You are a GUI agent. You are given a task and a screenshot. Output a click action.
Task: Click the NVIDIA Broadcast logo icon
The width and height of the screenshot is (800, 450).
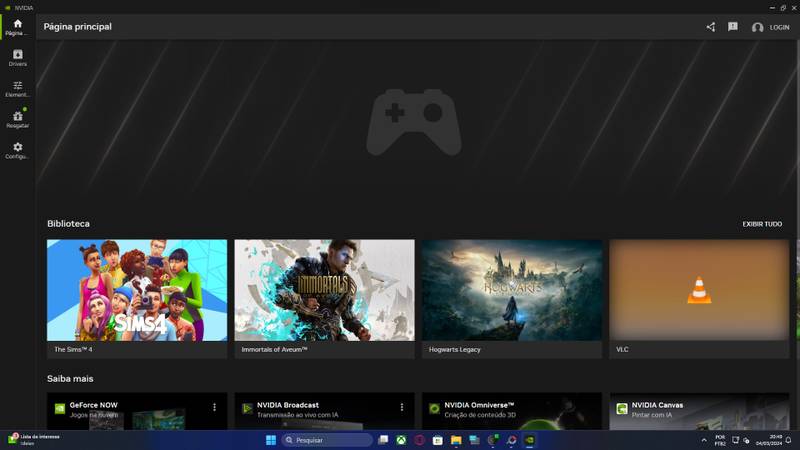coord(247,409)
